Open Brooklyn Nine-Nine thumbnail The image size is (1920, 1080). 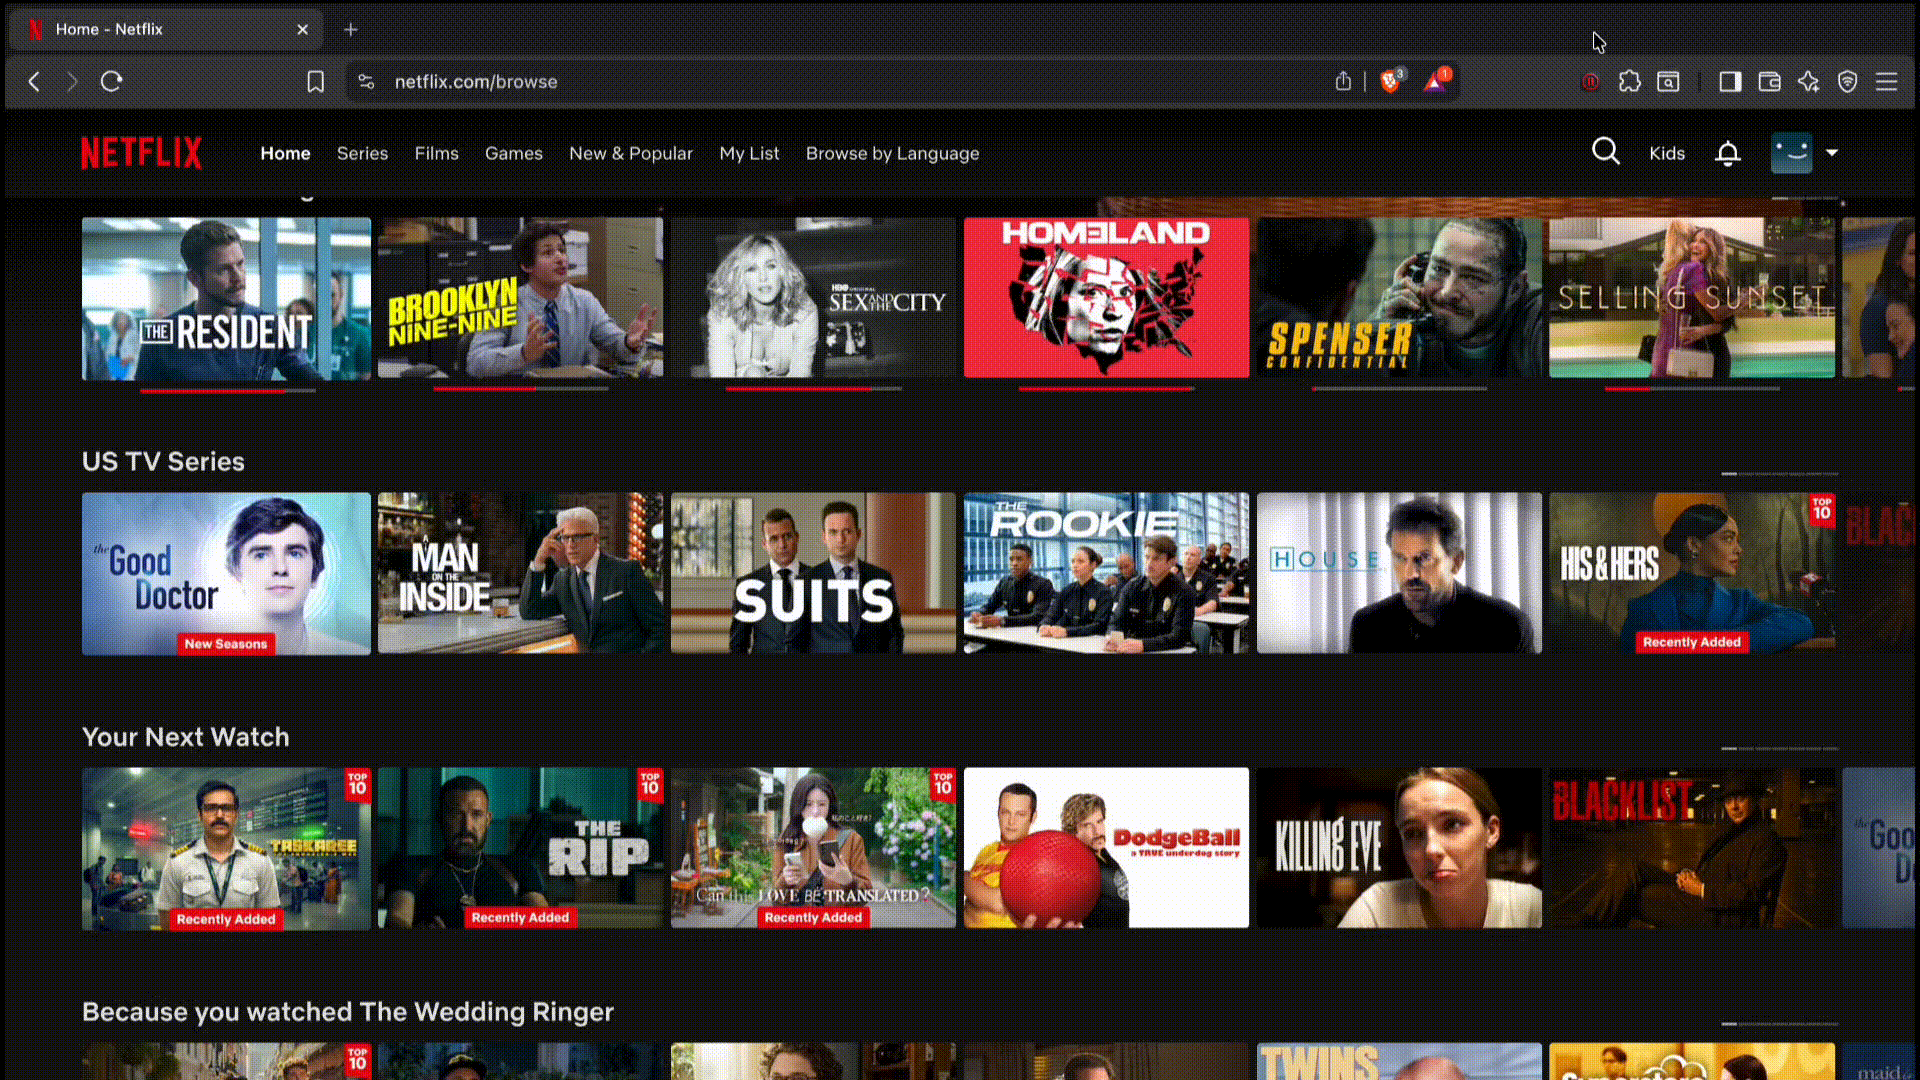tap(520, 298)
